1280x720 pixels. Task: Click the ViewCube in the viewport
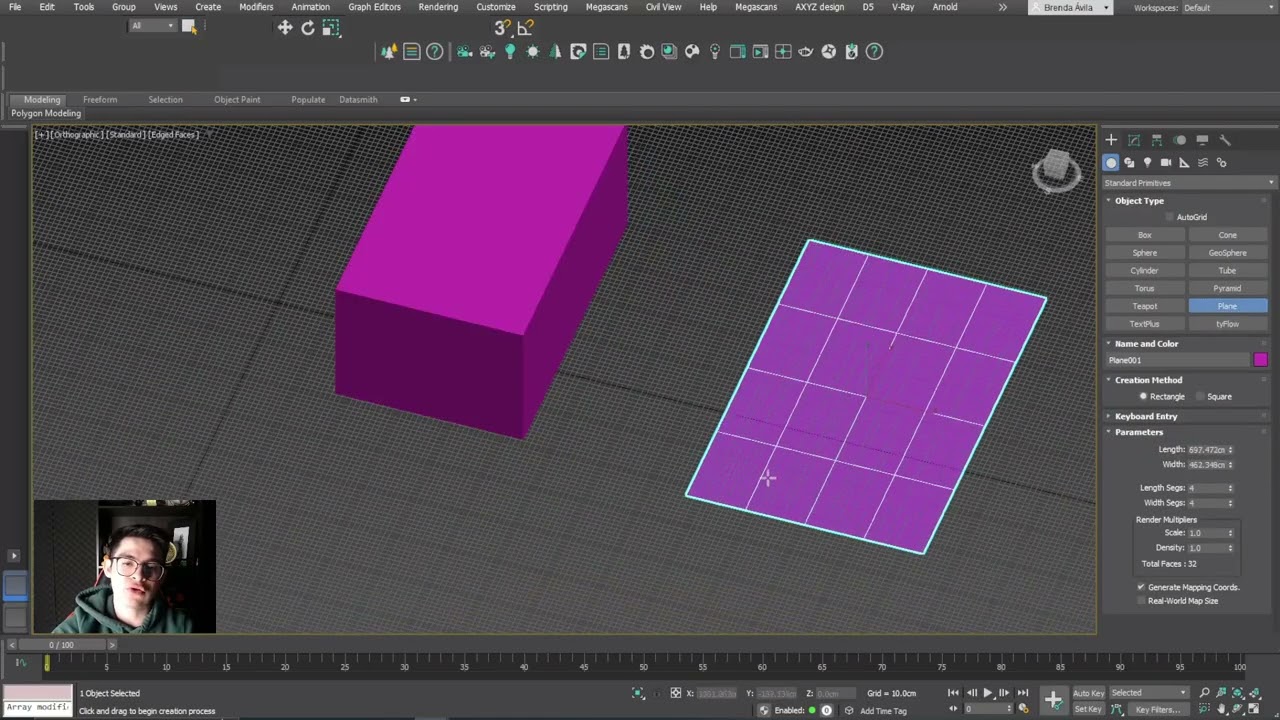click(1056, 171)
